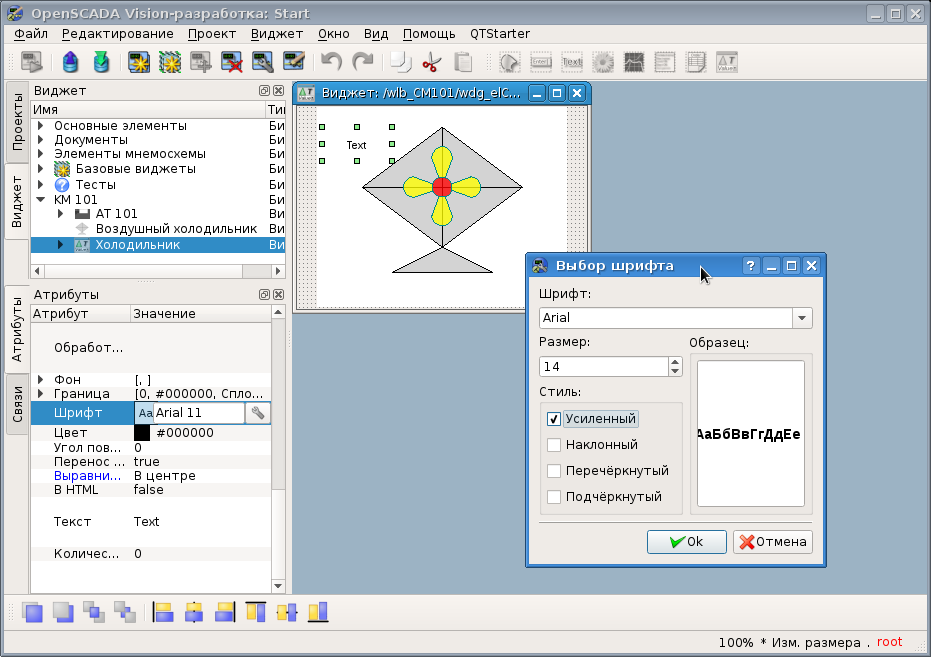The image size is (931, 657).
Task: Enable the Наклонный style checkbox
Action: coord(554,445)
